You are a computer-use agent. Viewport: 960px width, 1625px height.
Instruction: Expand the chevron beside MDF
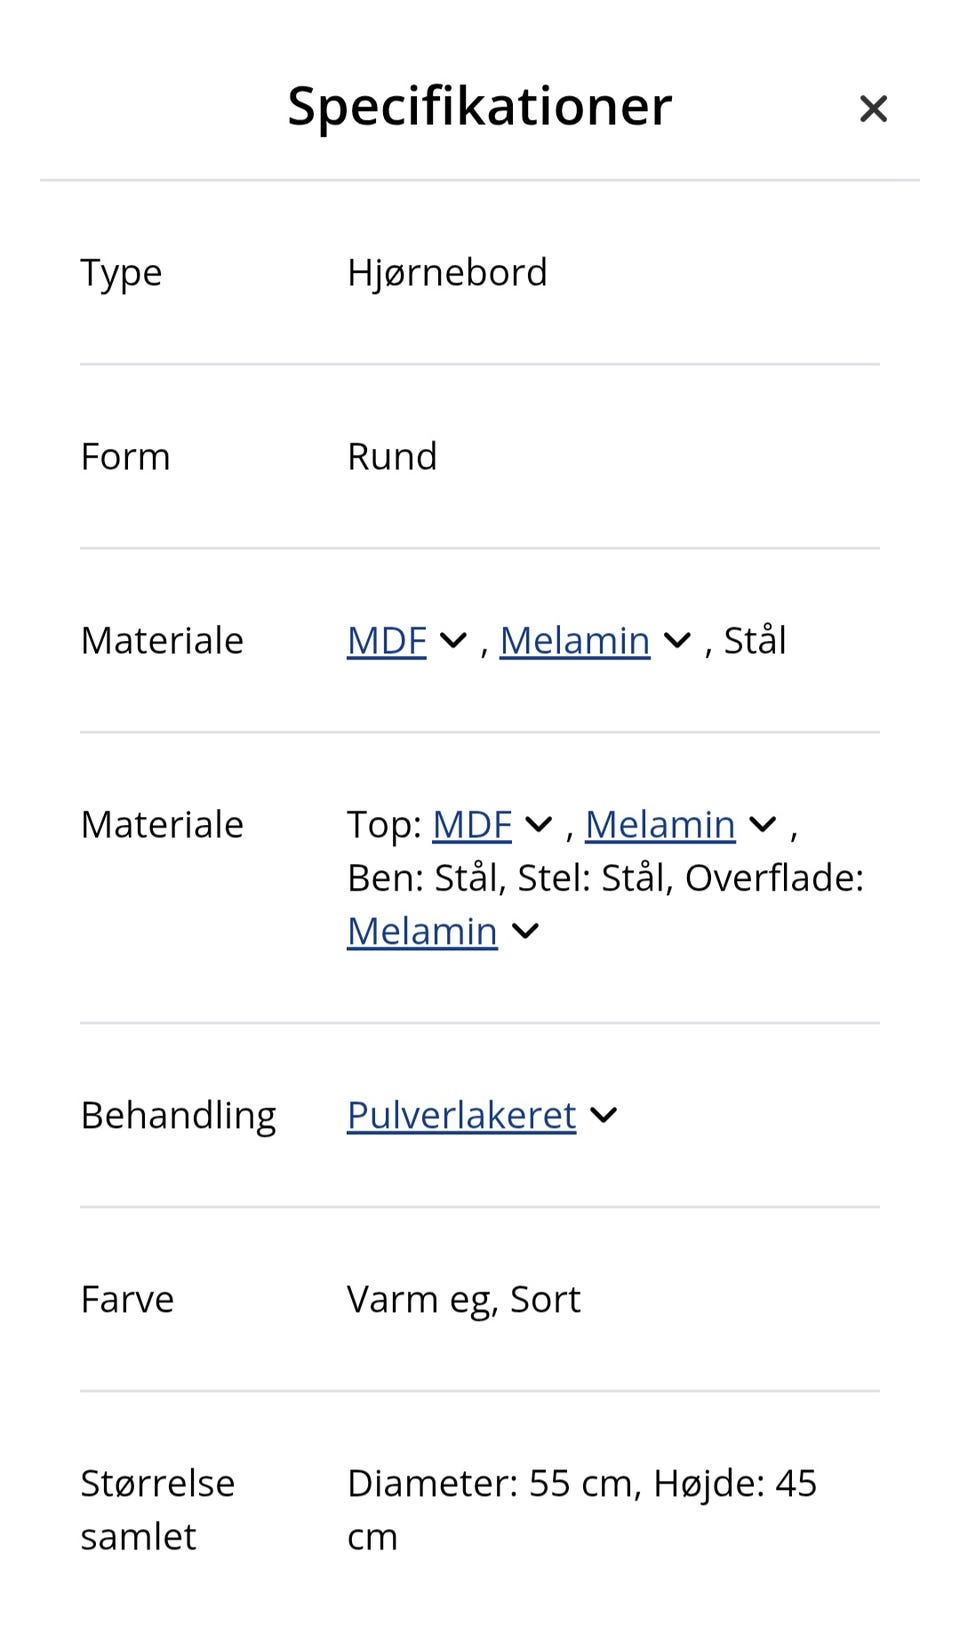click(454, 640)
